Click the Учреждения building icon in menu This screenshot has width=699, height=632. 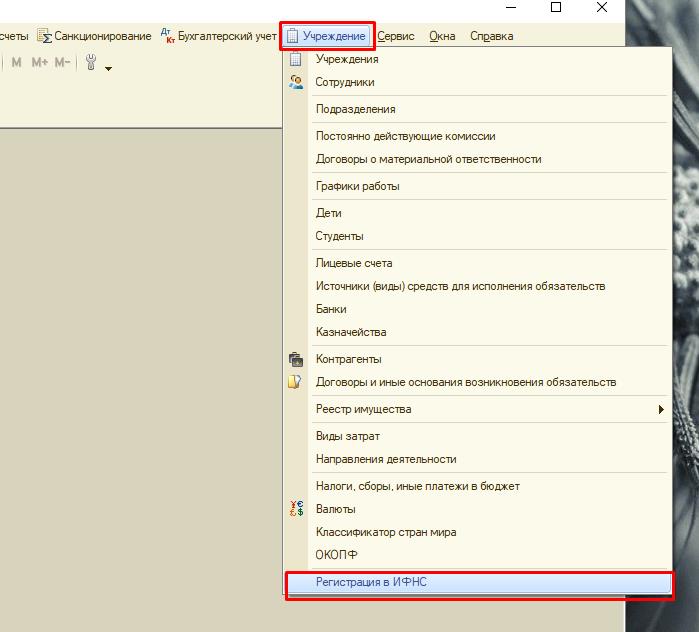295,59
